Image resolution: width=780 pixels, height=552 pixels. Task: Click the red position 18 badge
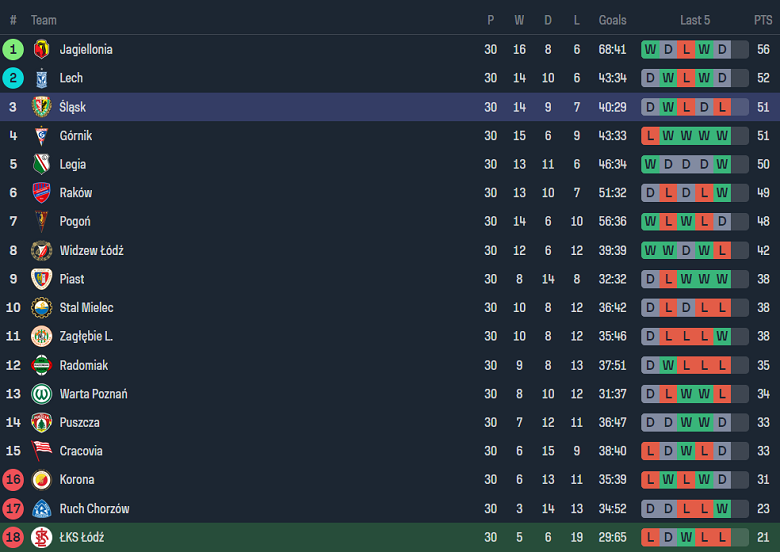(13, 538)
